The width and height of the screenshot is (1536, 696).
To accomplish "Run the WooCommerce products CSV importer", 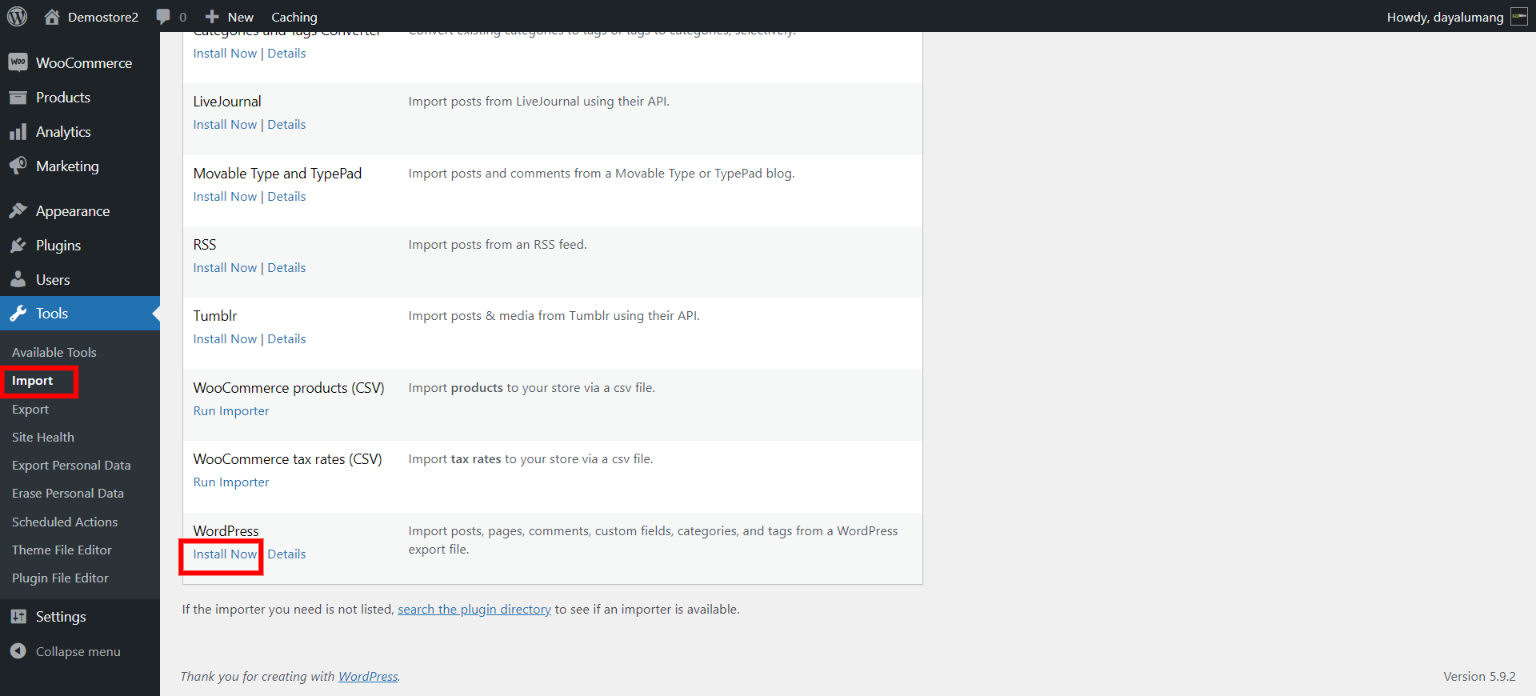I will click(x=230, y=410).
